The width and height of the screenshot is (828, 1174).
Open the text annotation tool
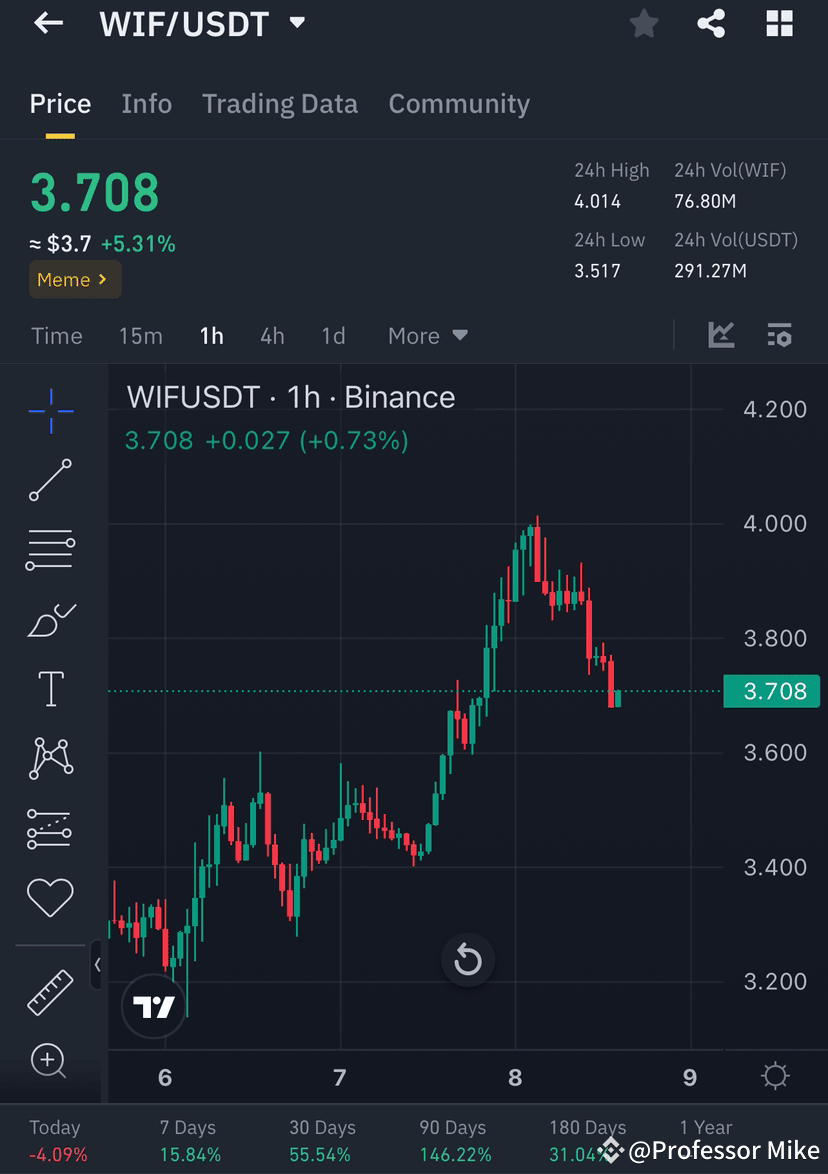tap(50, 688)
